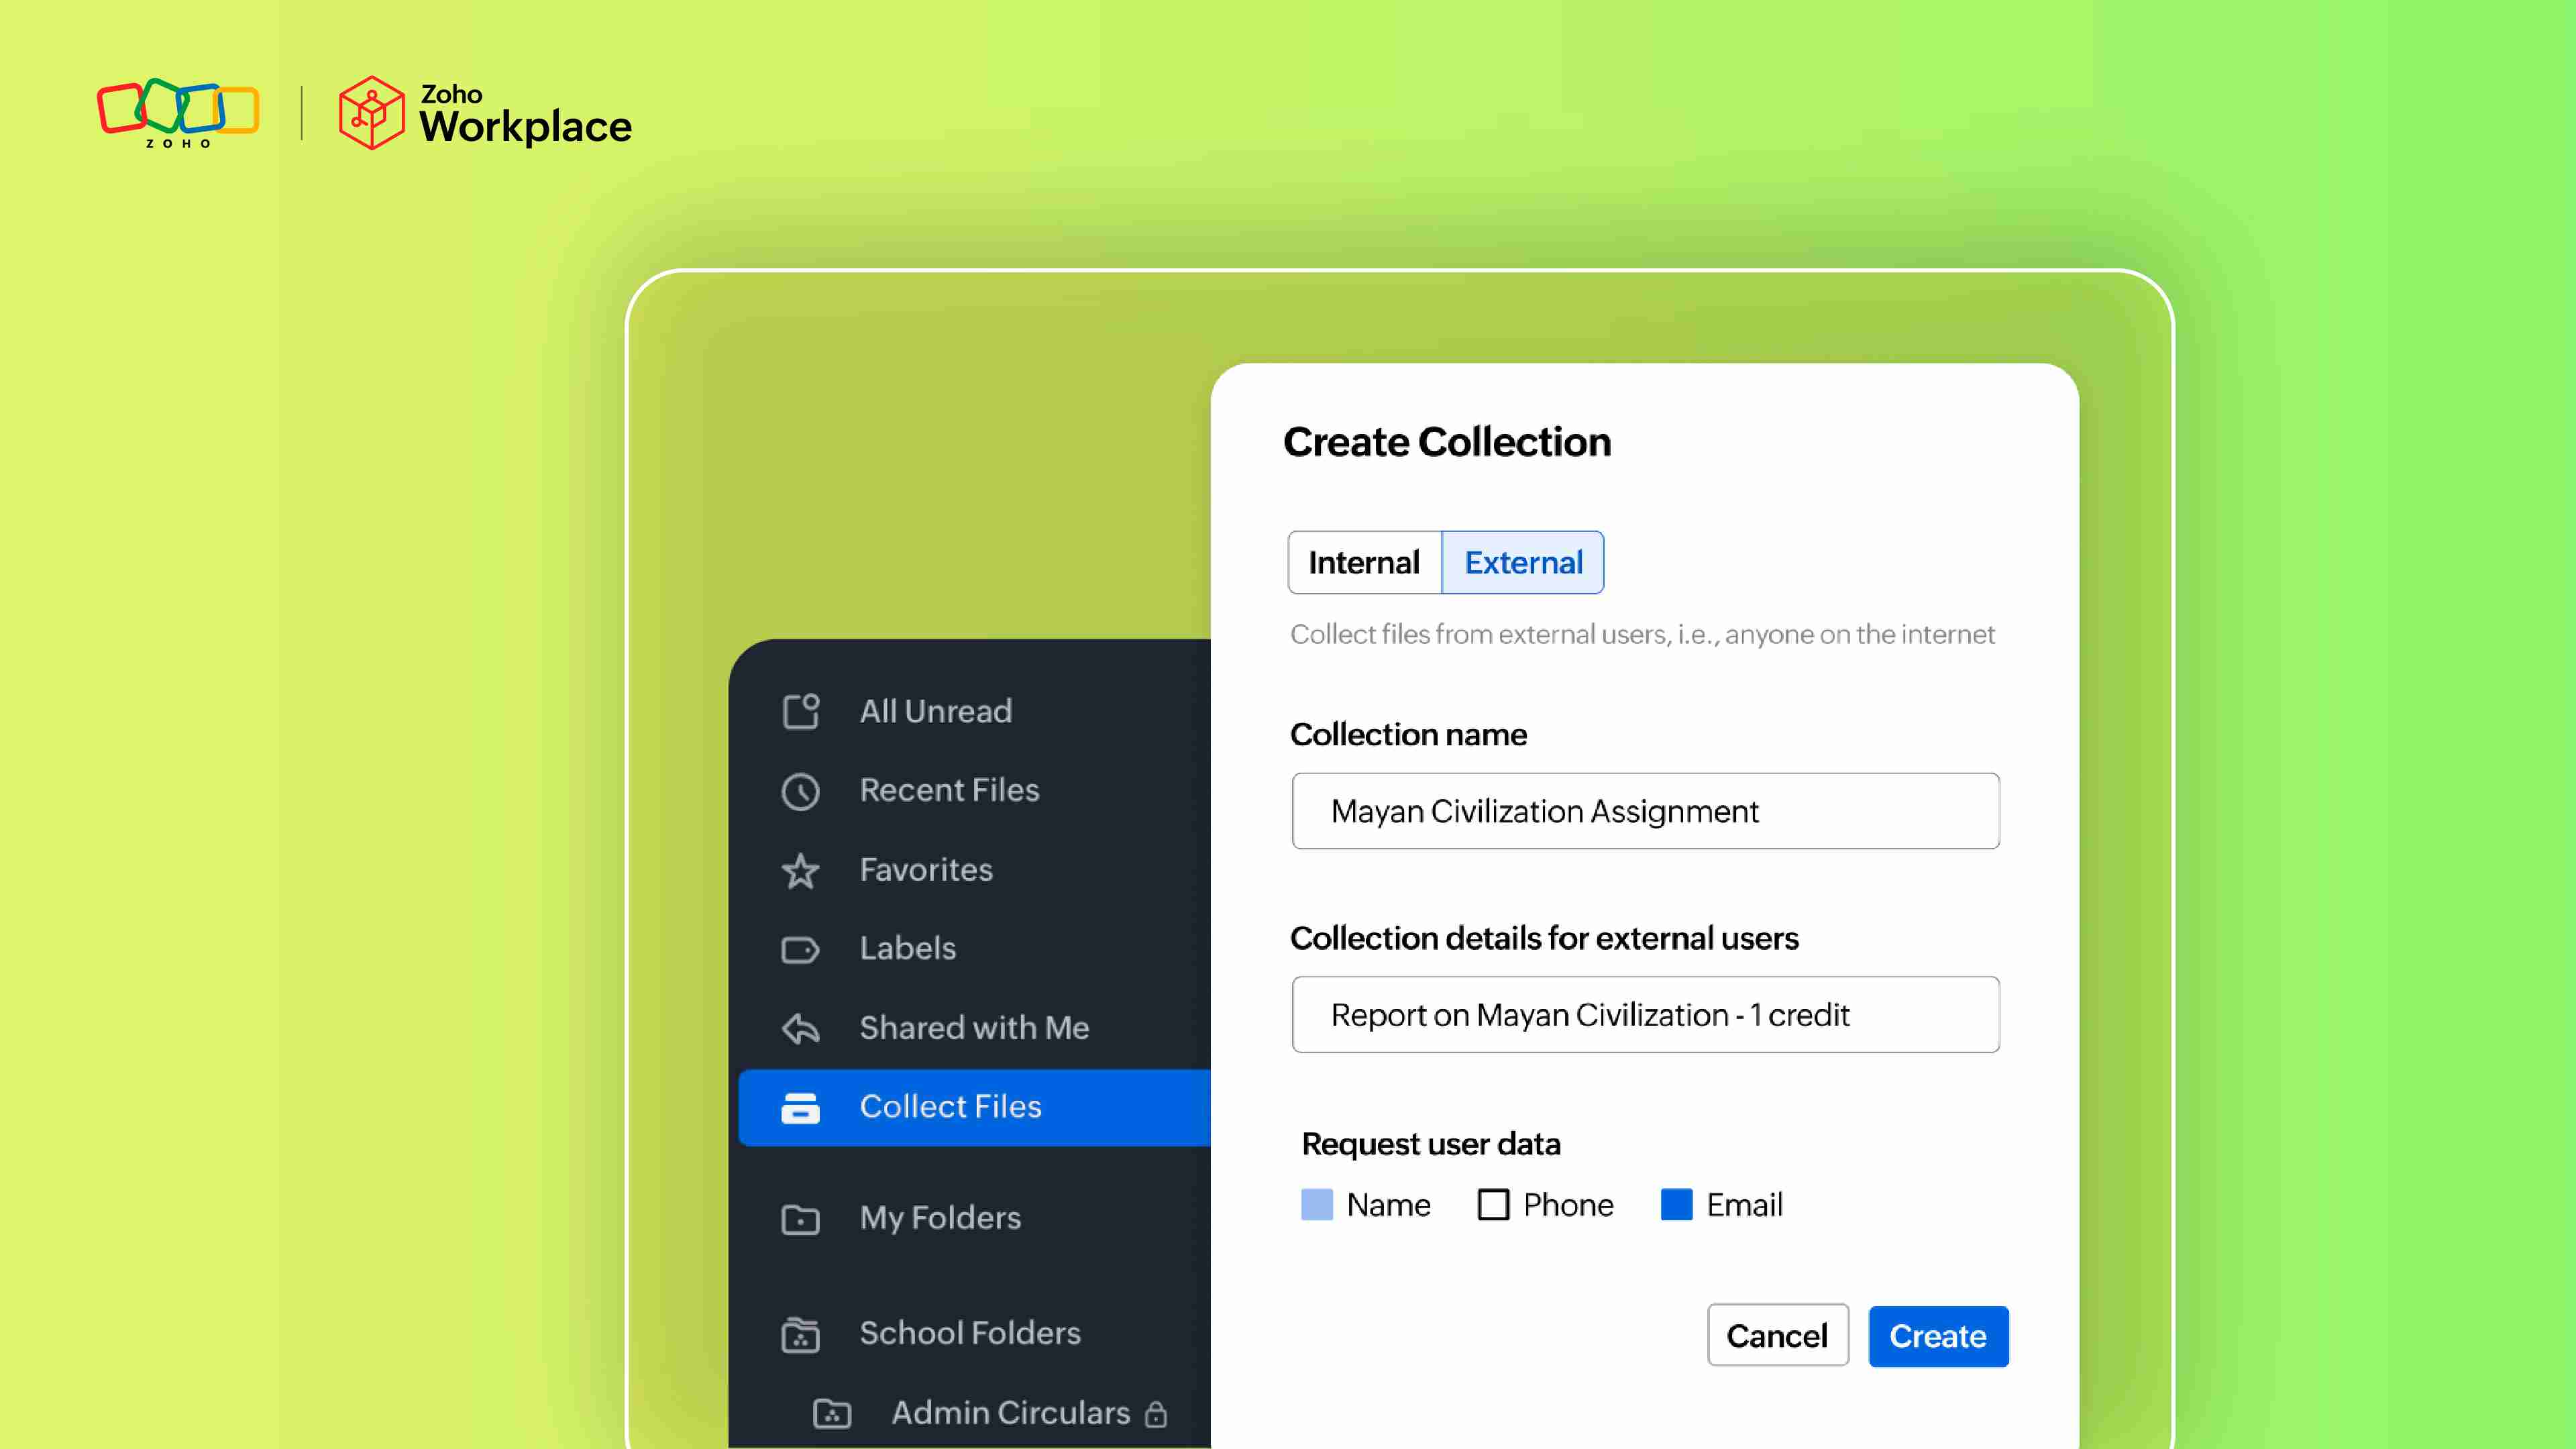
Task: Uncheck the Email checkbox
Action: (1676, 1205)
